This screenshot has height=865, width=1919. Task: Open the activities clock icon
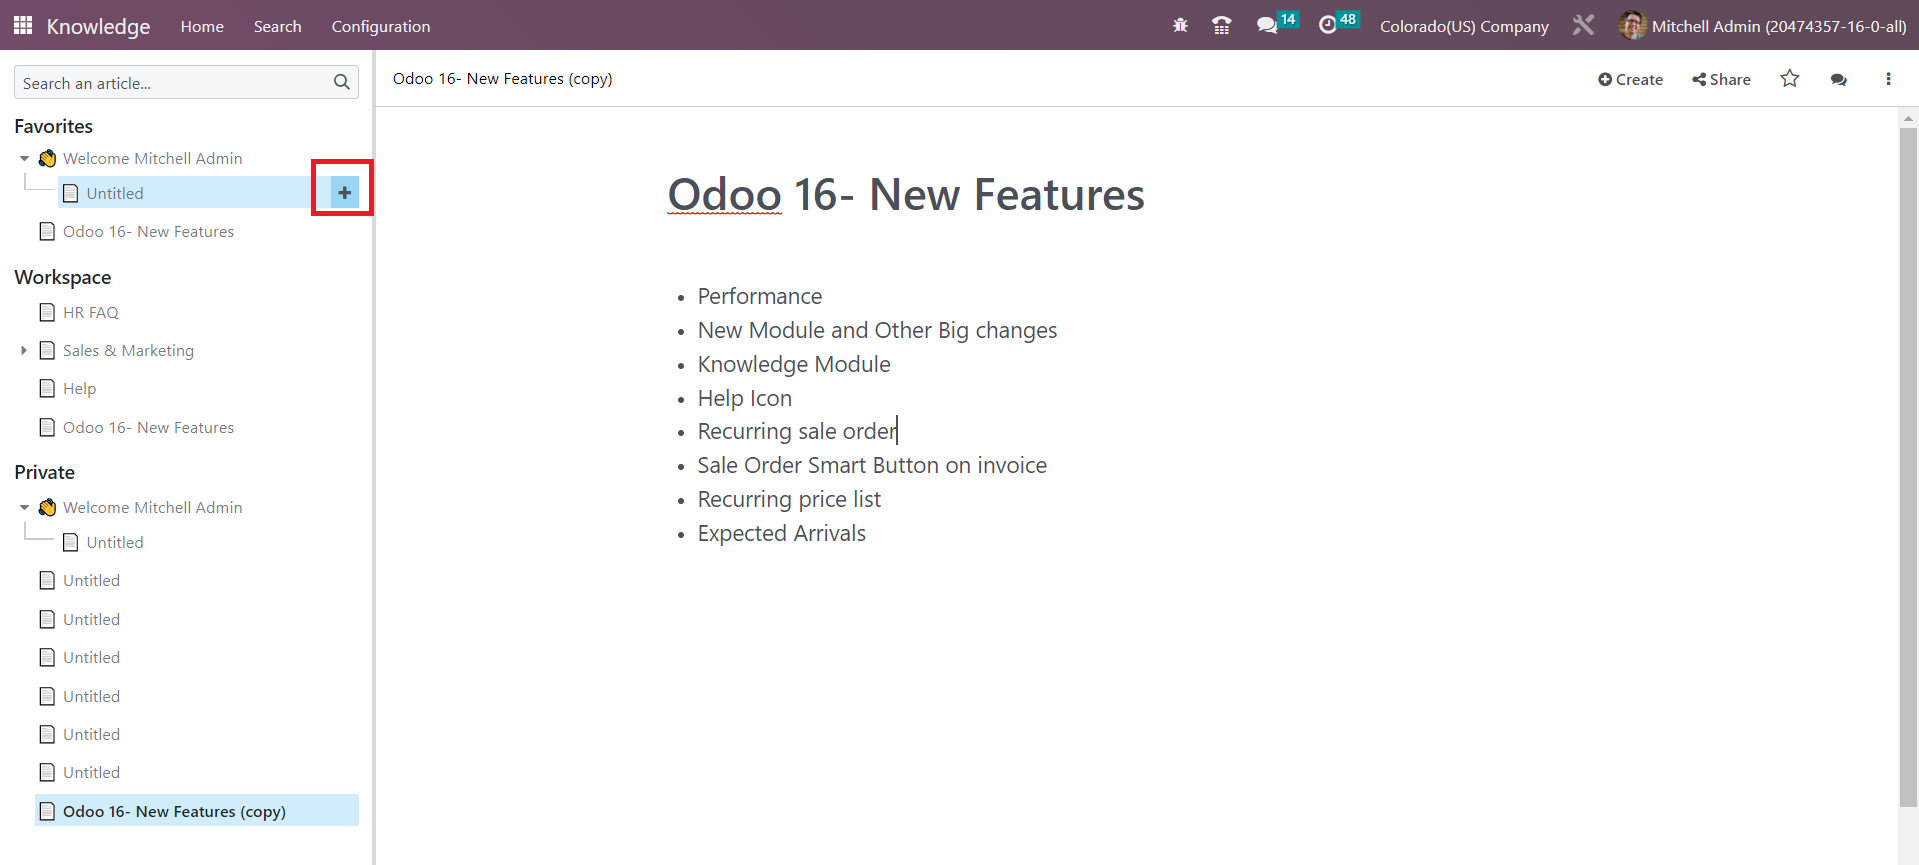point(1328,26)
